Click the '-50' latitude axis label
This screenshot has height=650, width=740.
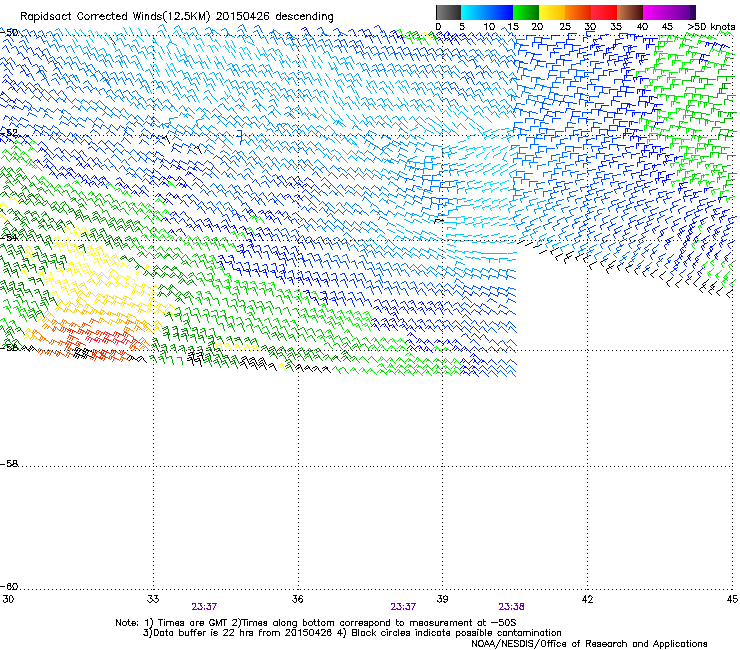click(9, 33)
